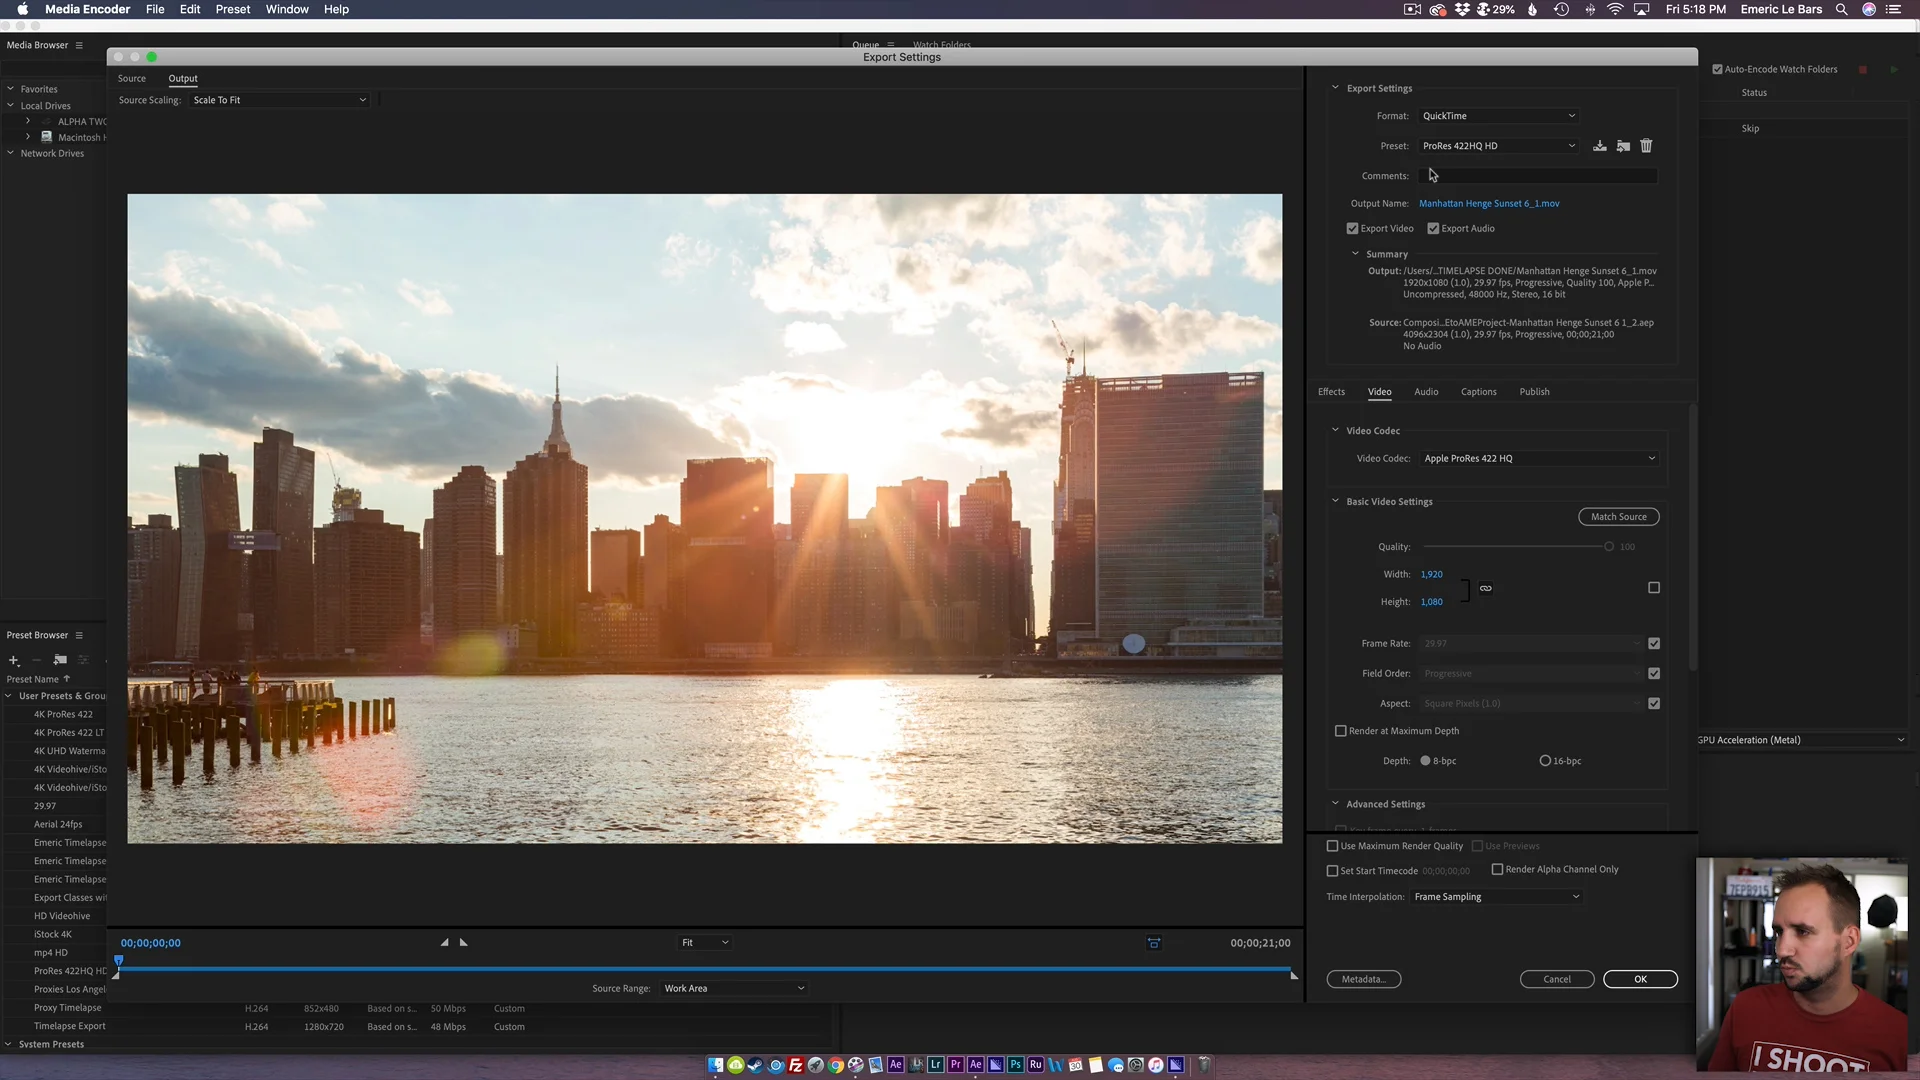Image resolution: width=1920 pixels, height=1080 pixels.
Task: Click the Match Source button
Action: coord(1618,517)
